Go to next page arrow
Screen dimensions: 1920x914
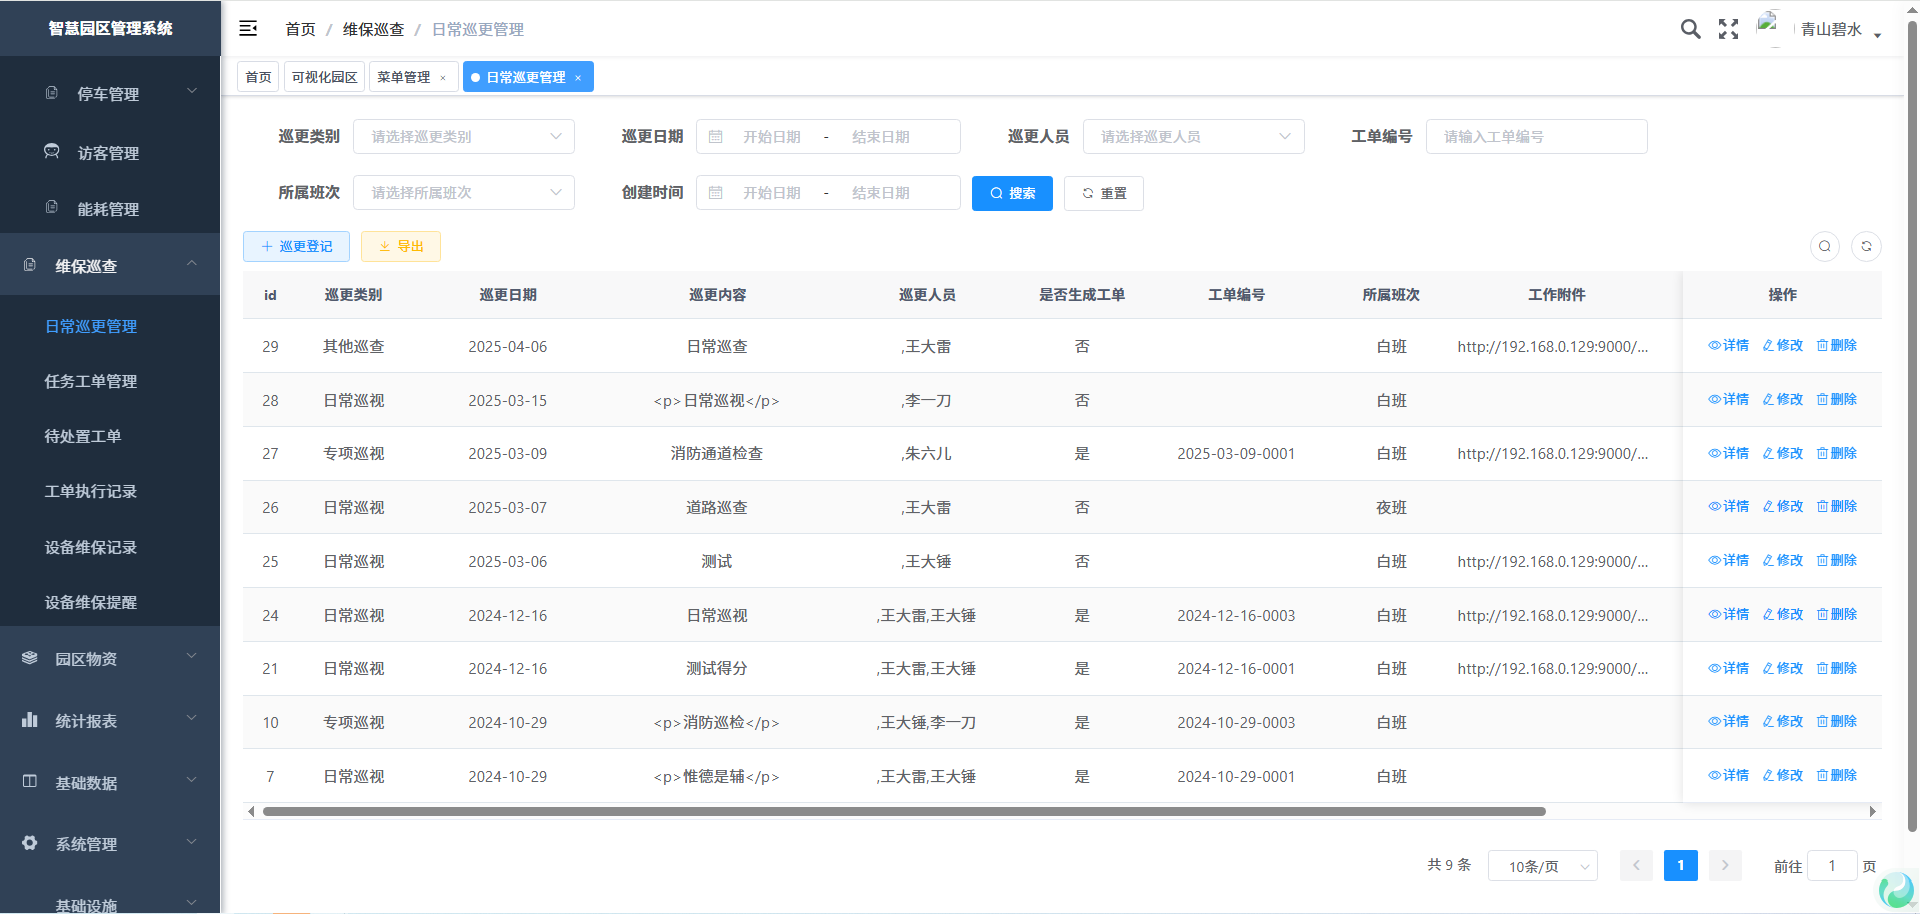(1725, 865)
